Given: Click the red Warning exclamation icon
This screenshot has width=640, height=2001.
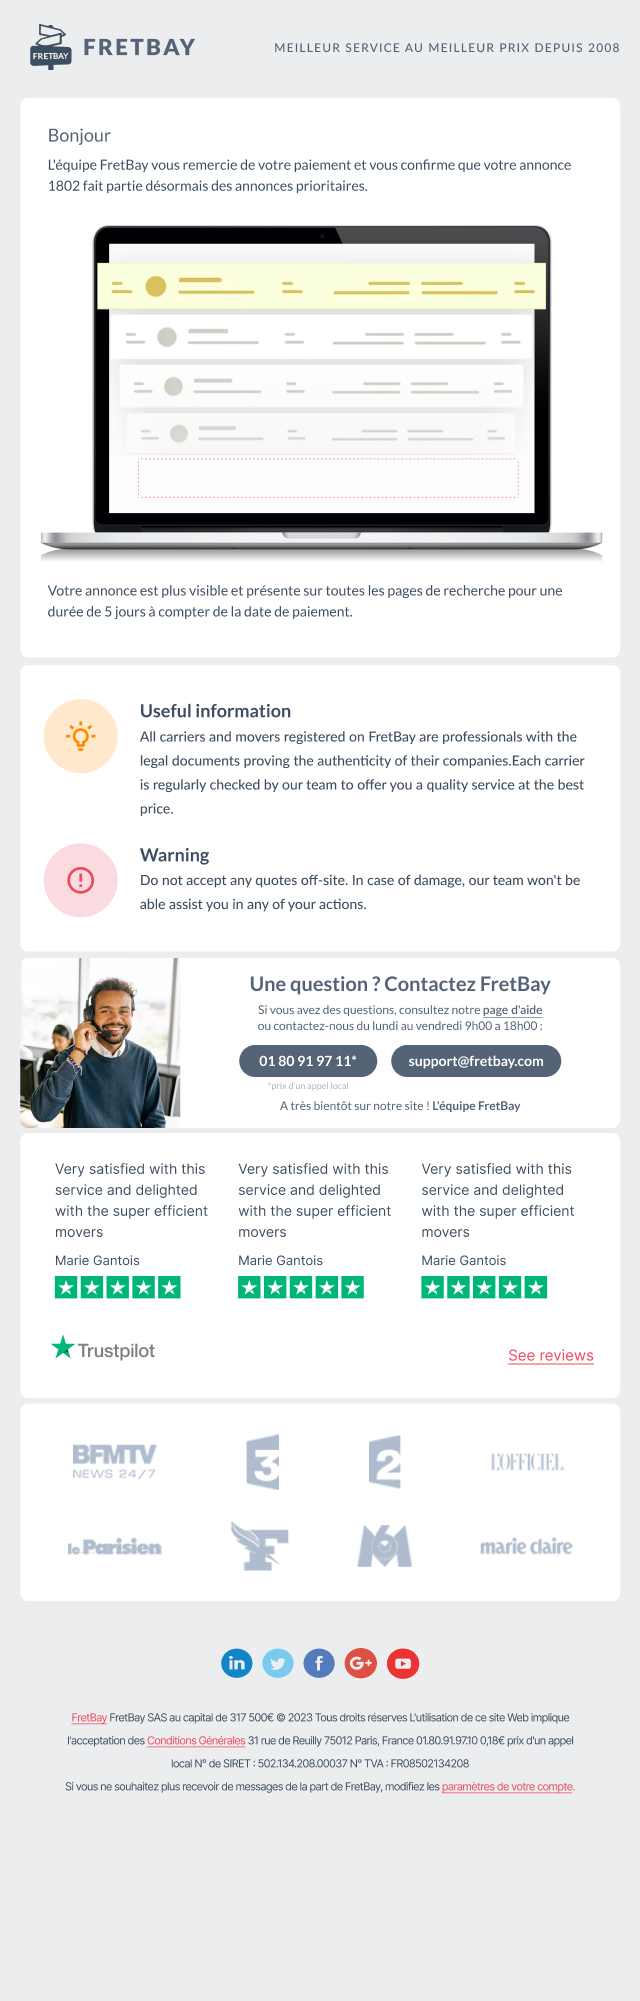Looking at the screenshot, I should pyautogui.click(x=81, y=880).
